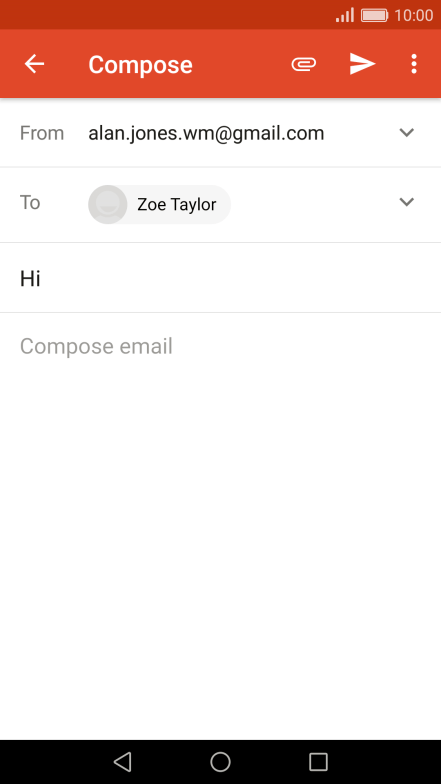
Task: Click the Compose title in the toolbar
Action: pos(140,65)
